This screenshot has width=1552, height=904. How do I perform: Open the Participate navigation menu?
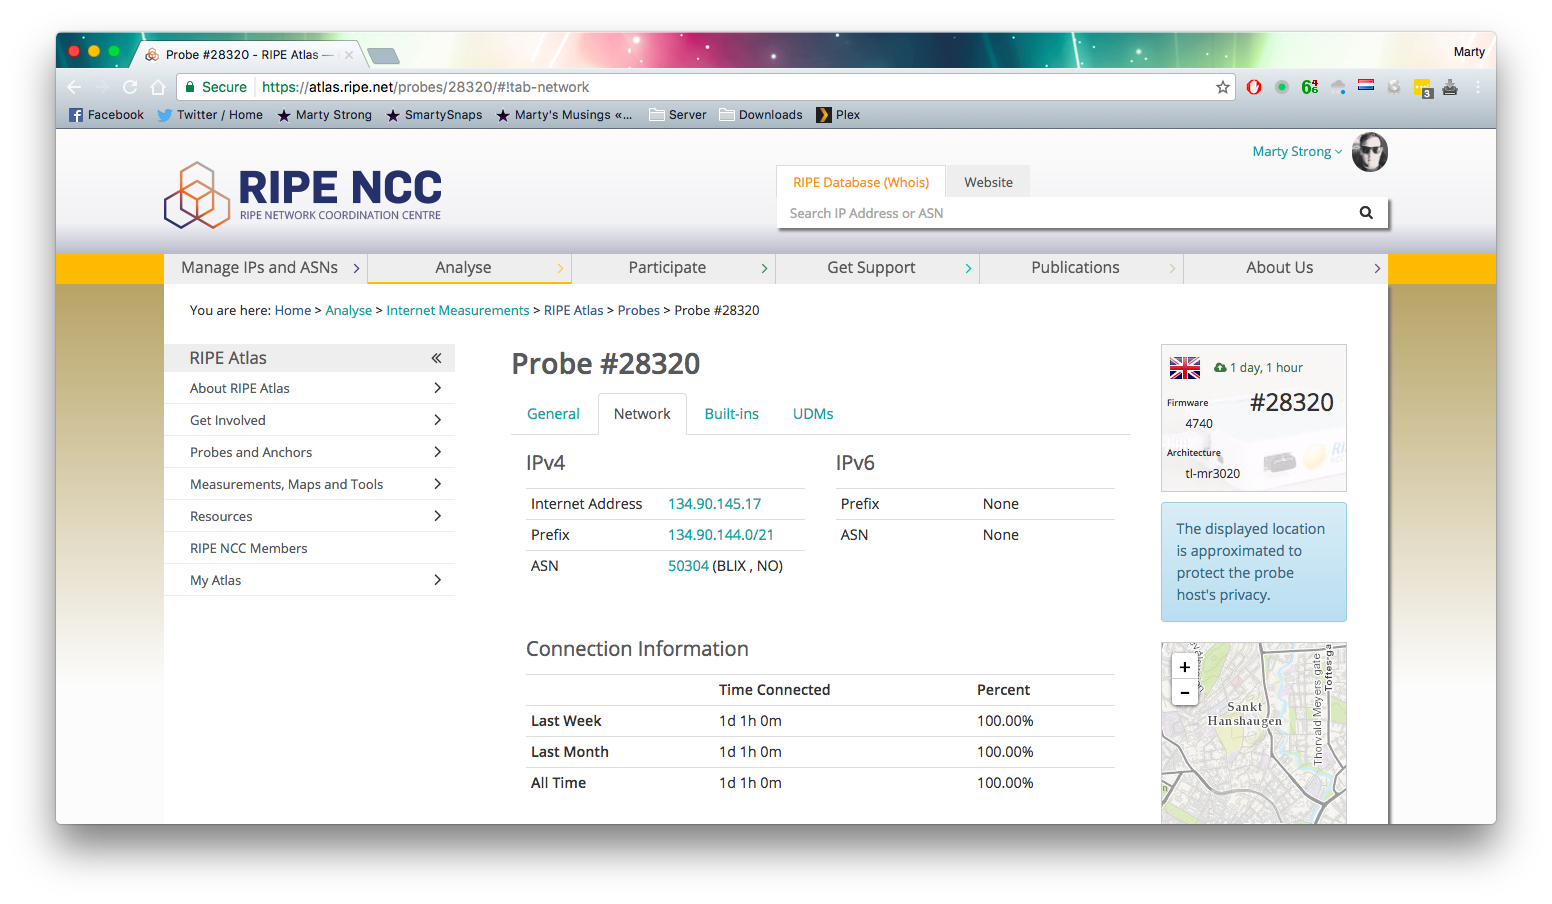(674, 268)
